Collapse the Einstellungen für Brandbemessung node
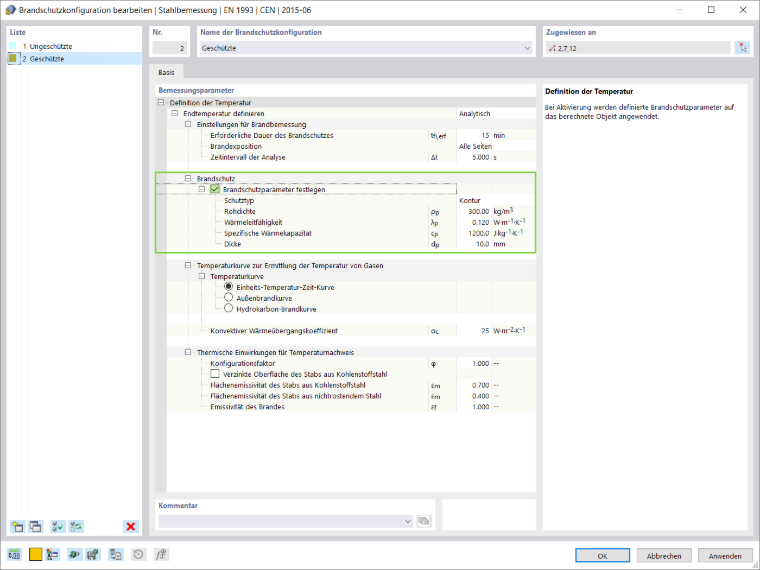The height and width of the screenshot is (570, 760). (188, 124)
